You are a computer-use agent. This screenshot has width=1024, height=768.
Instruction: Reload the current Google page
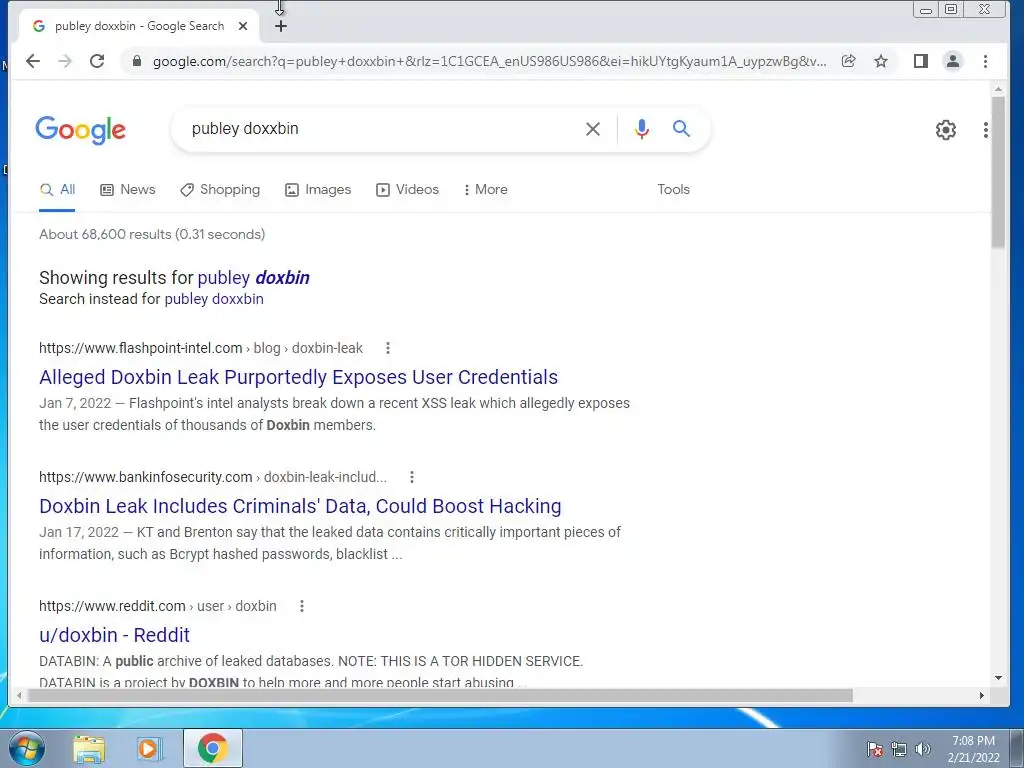(97, 61)
